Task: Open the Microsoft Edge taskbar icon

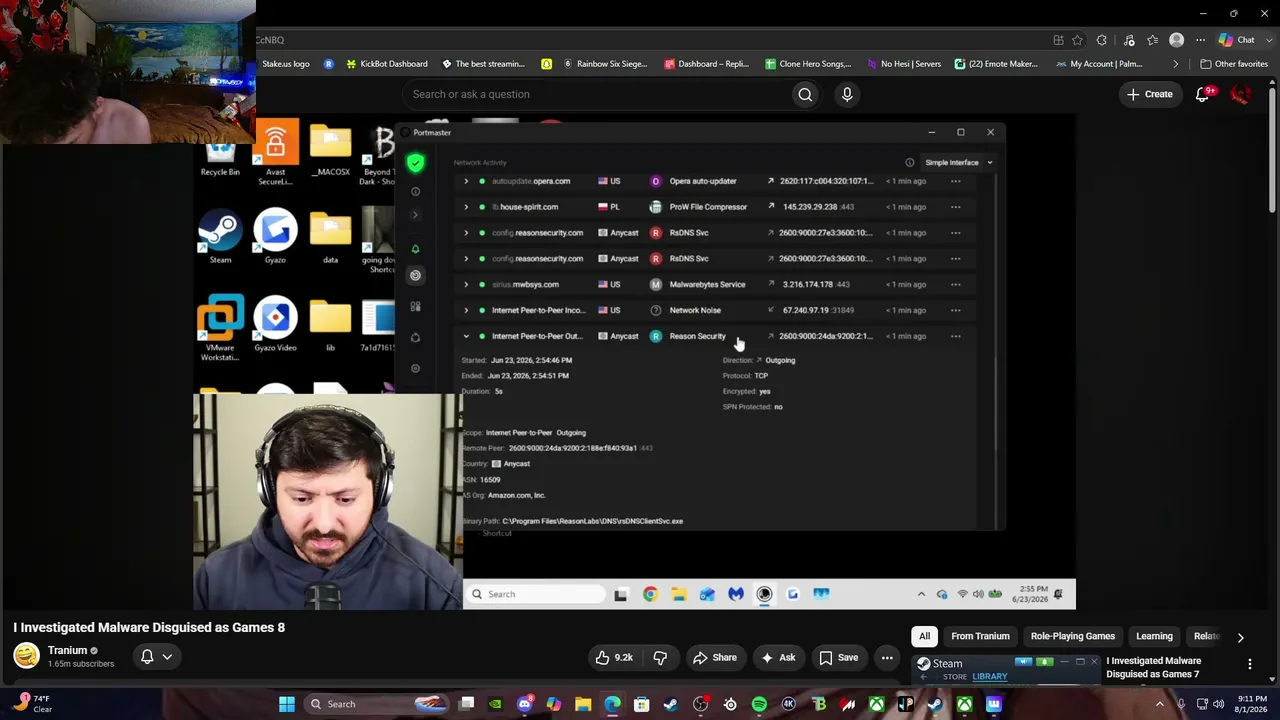Action: pyautogui.click(x=612, y=704)
